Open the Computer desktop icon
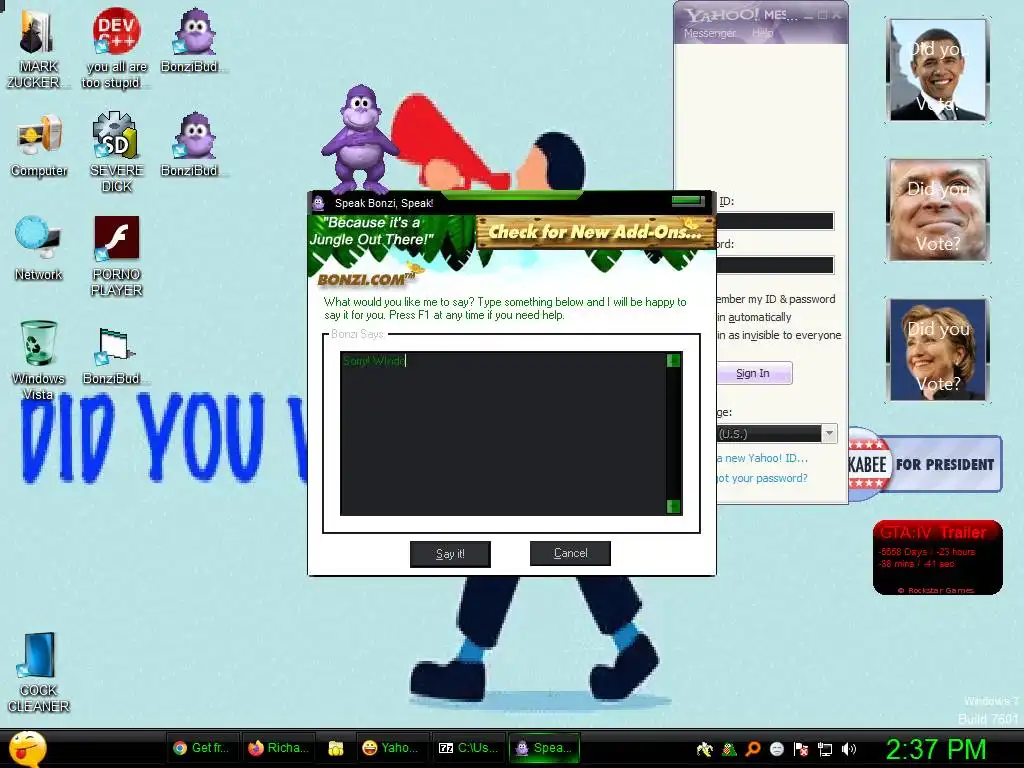 click(39, 146)
